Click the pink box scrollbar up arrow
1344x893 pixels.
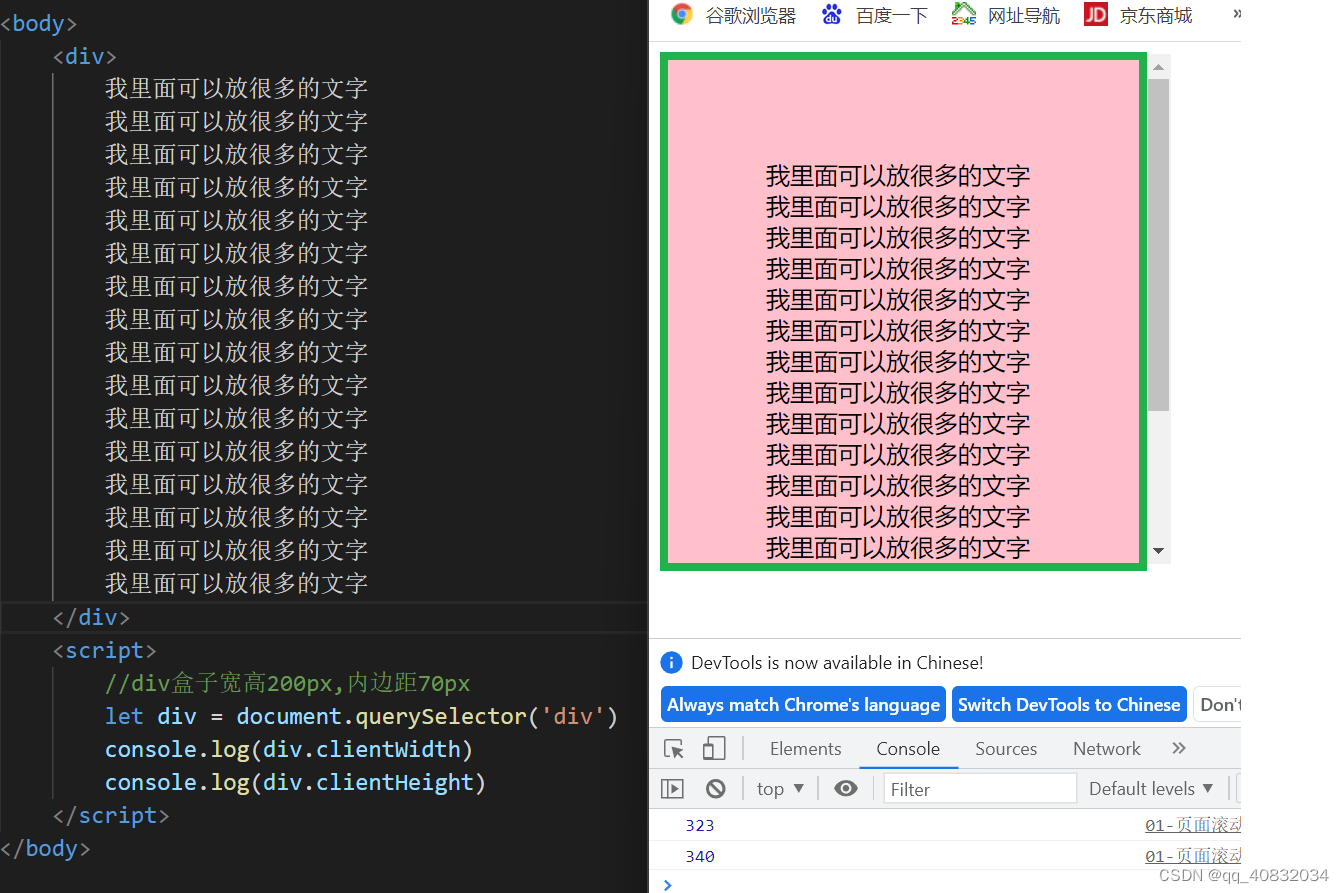pos(1159,68)
